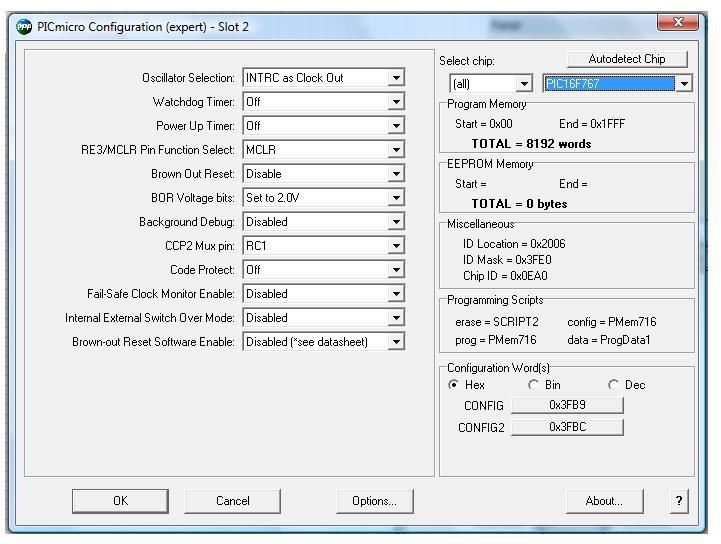Screen dimensions: 721x544
Task: Click the 'erase = SCRIPT2' text
Action: tap(497, 322)
